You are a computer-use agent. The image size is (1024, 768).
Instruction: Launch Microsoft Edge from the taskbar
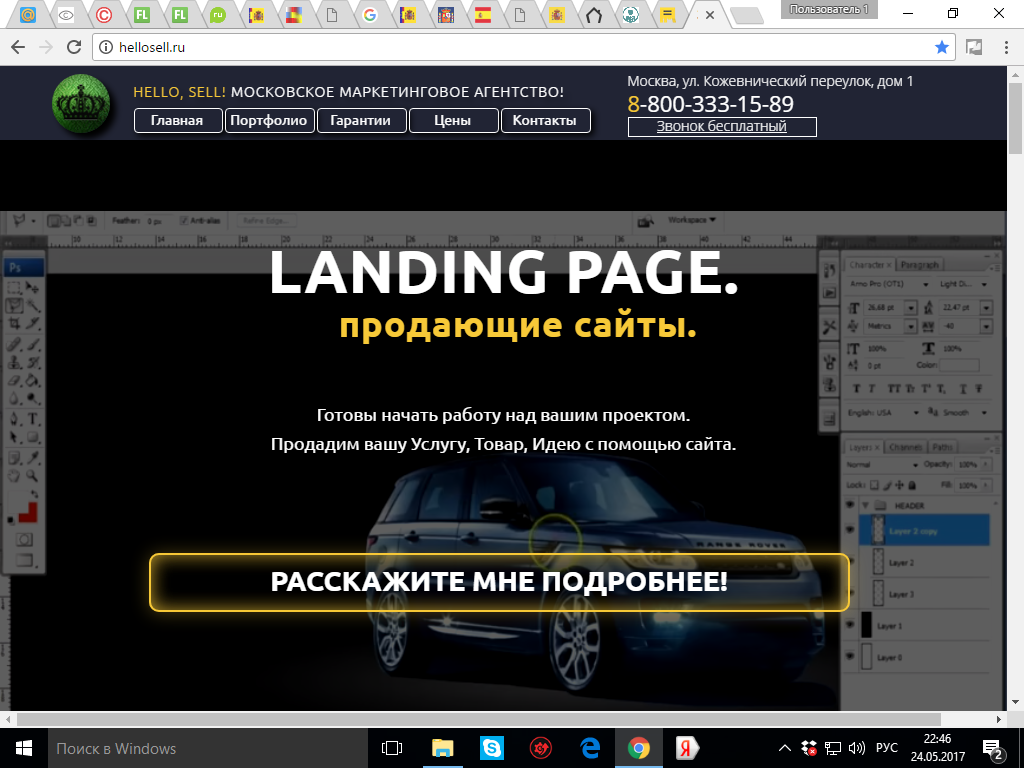(x=590, y=748)
